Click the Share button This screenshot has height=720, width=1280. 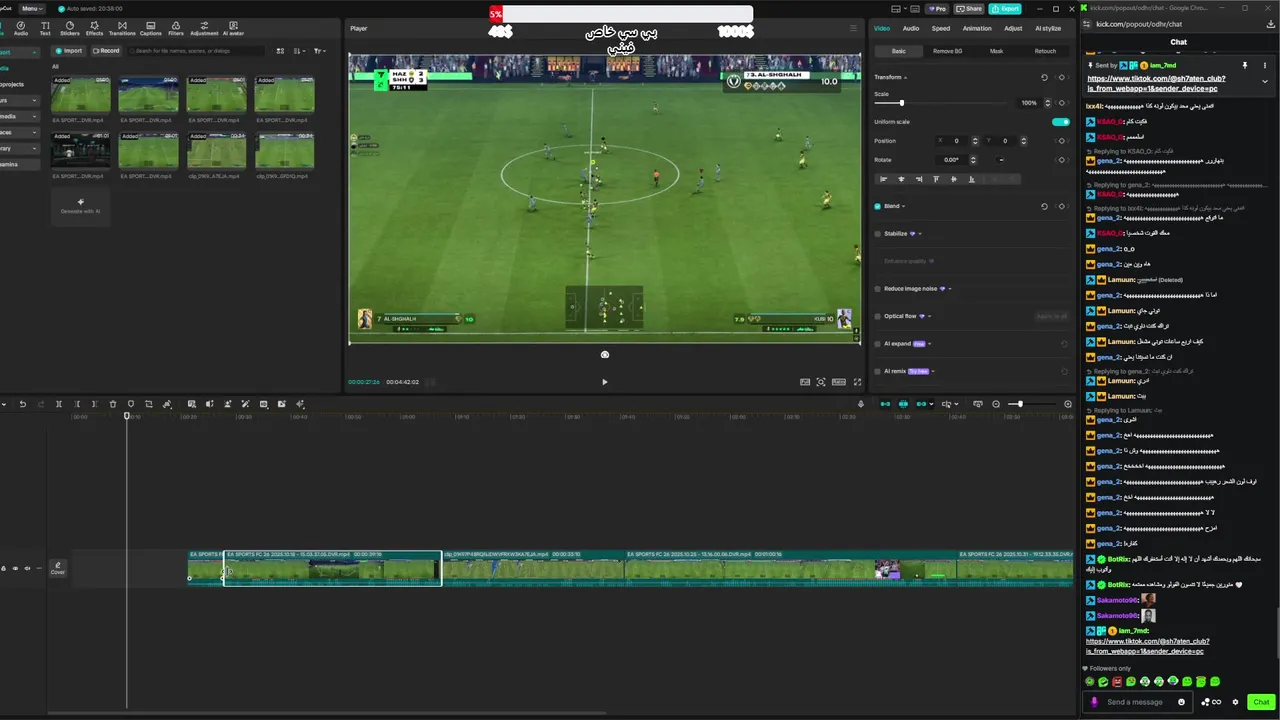click(970, 8)
